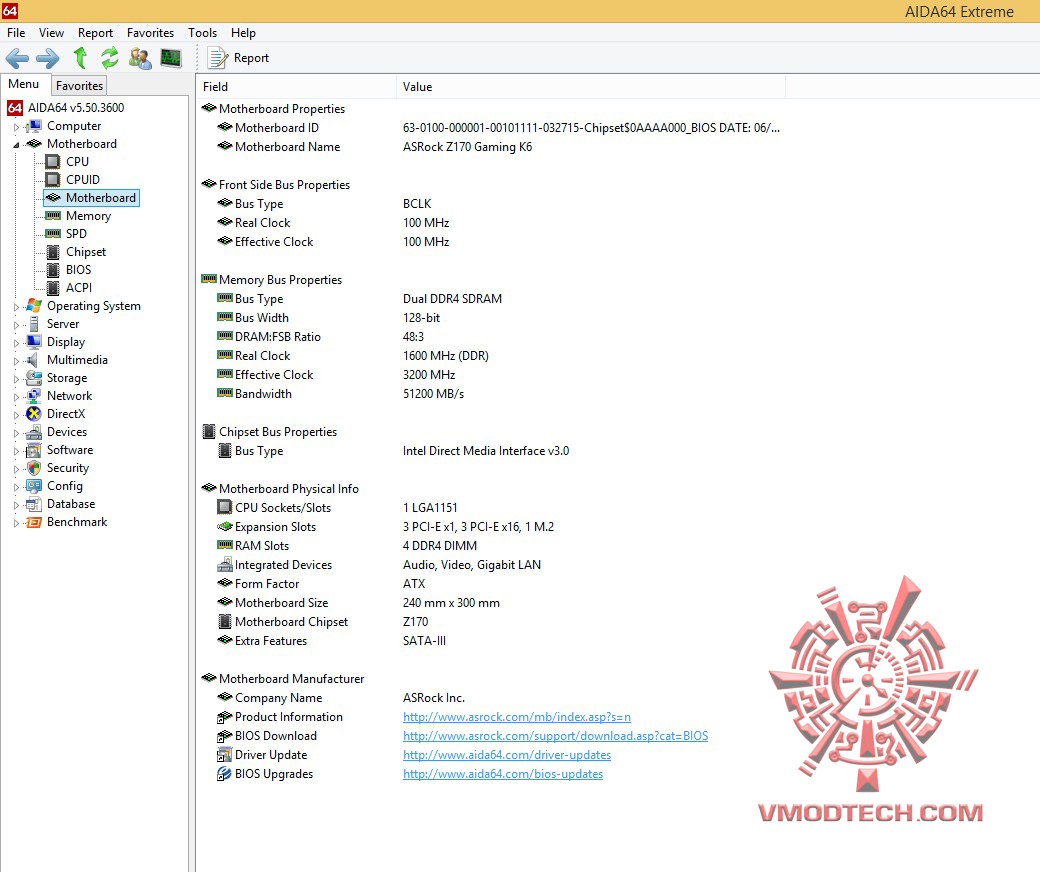Switch to the Favorites tab
Image resolution: width=1040 pixels, height=872 pixels.
coord(79,86)
